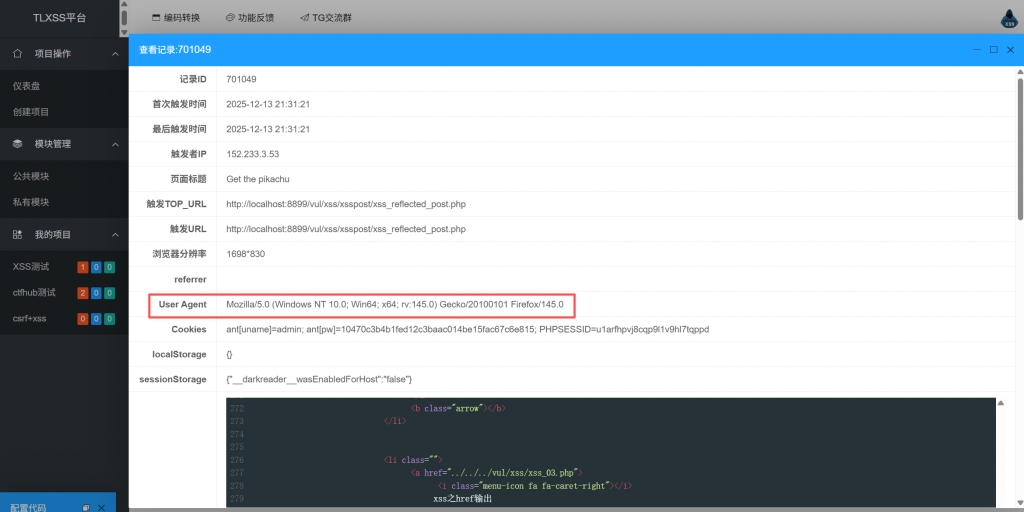Click the red badge 2 of ctfhub测试
Screen dimensions: 1024x512
(x=83, y=293)
